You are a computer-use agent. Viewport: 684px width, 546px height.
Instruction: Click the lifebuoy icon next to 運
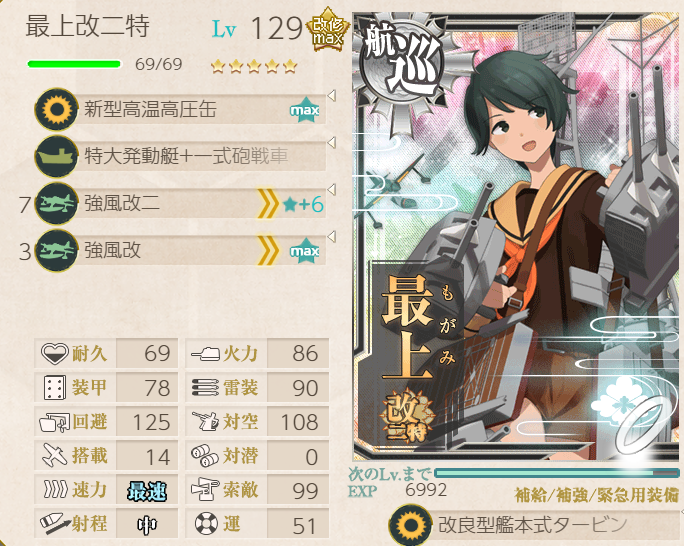point(206,524)
